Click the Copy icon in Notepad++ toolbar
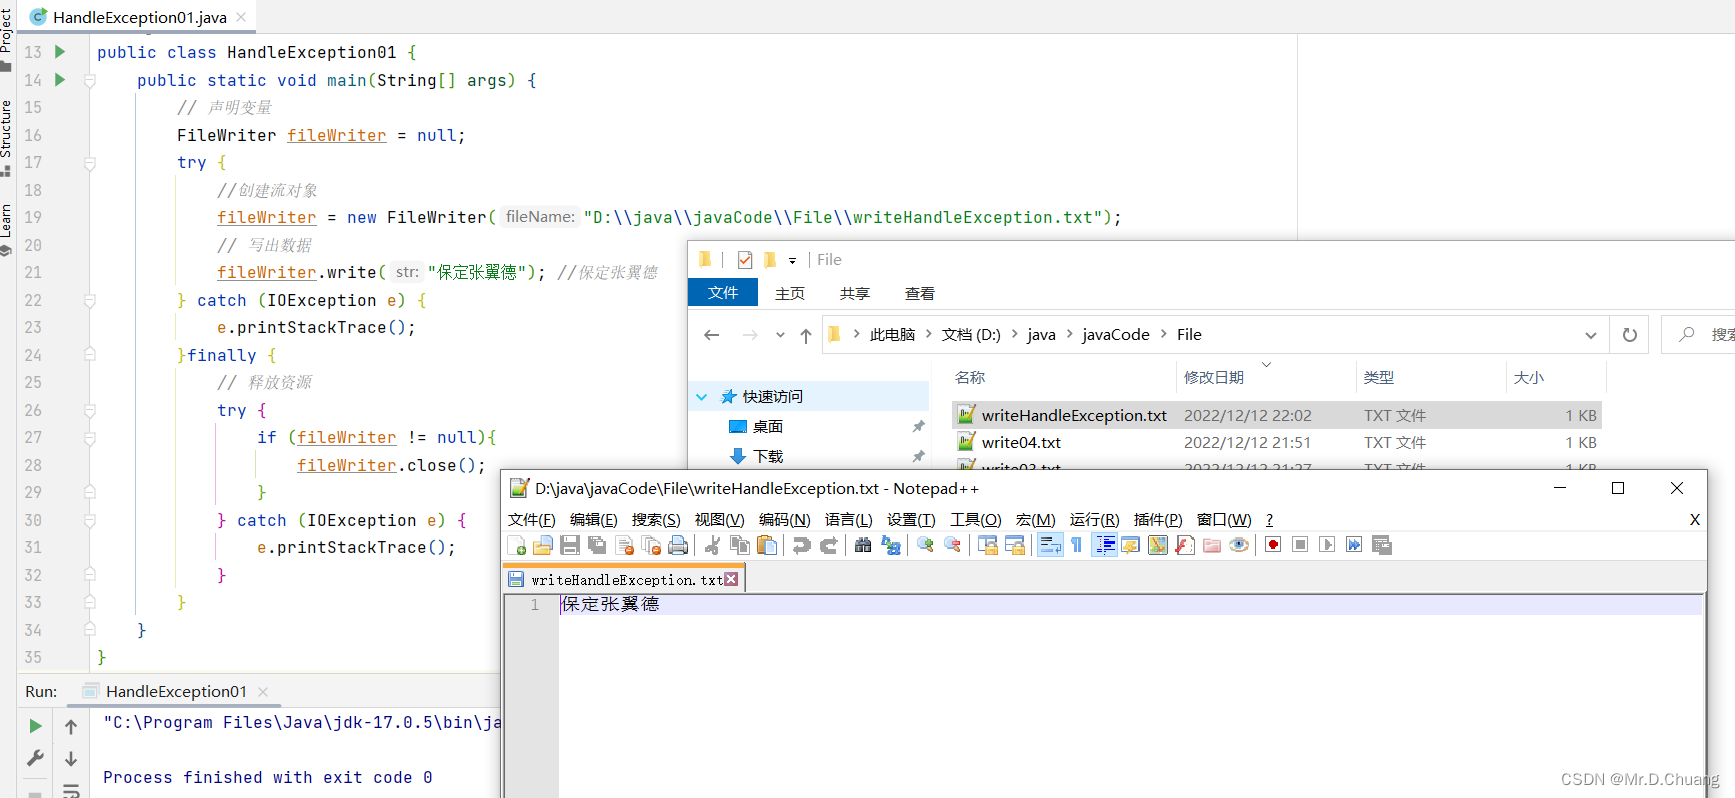Screen dimensions: 1735x798 (740, 545)
